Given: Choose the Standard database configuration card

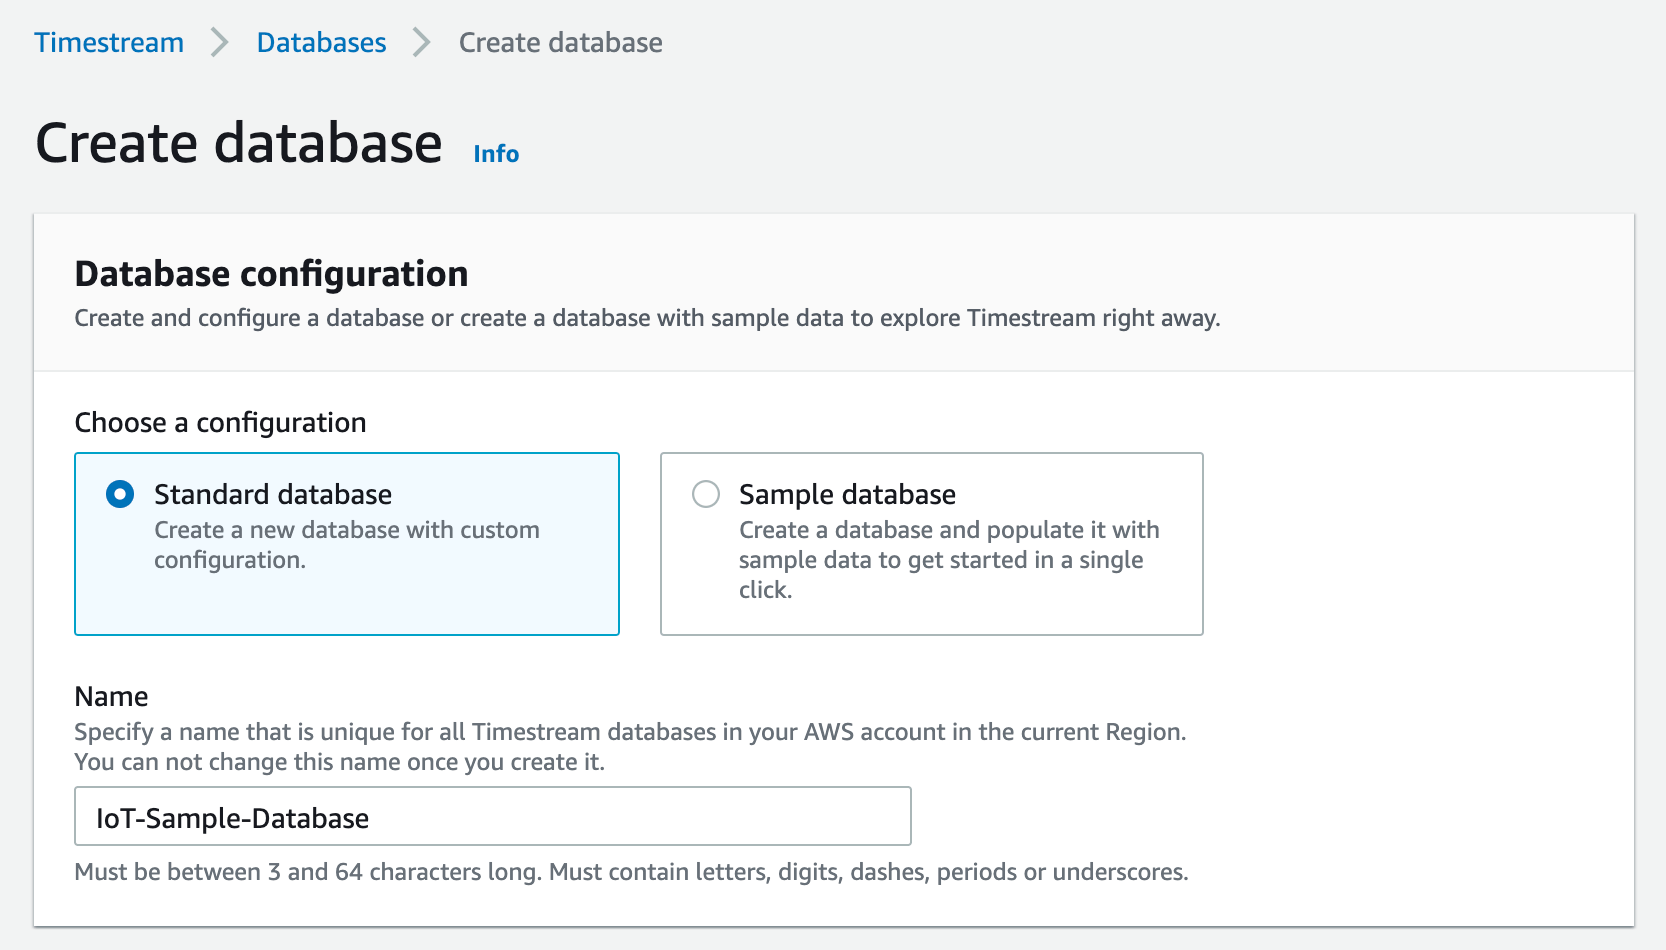Looking at the screenshot, I should [x=346, y=544].
